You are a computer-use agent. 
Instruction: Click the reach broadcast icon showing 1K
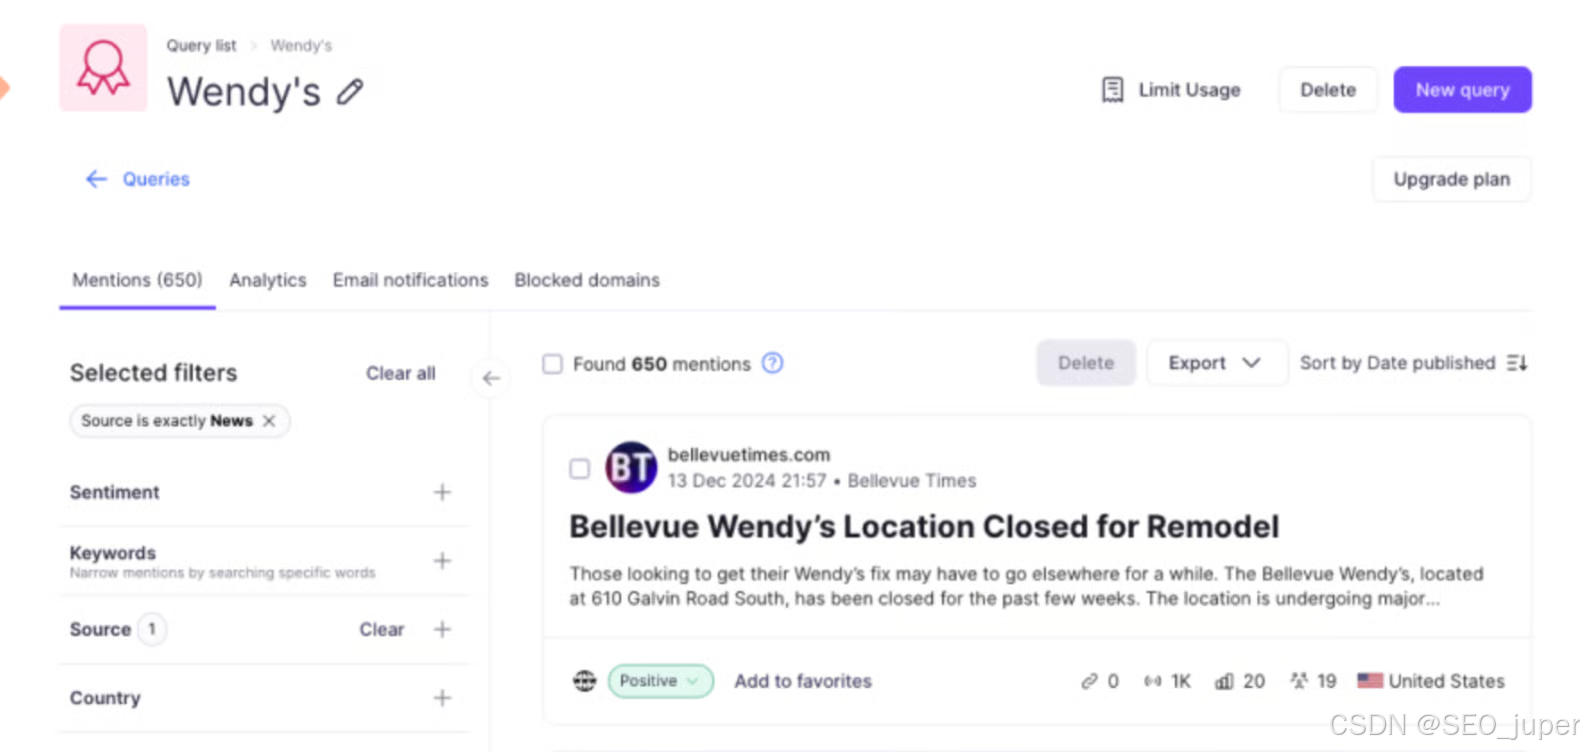coord(1153,681)
